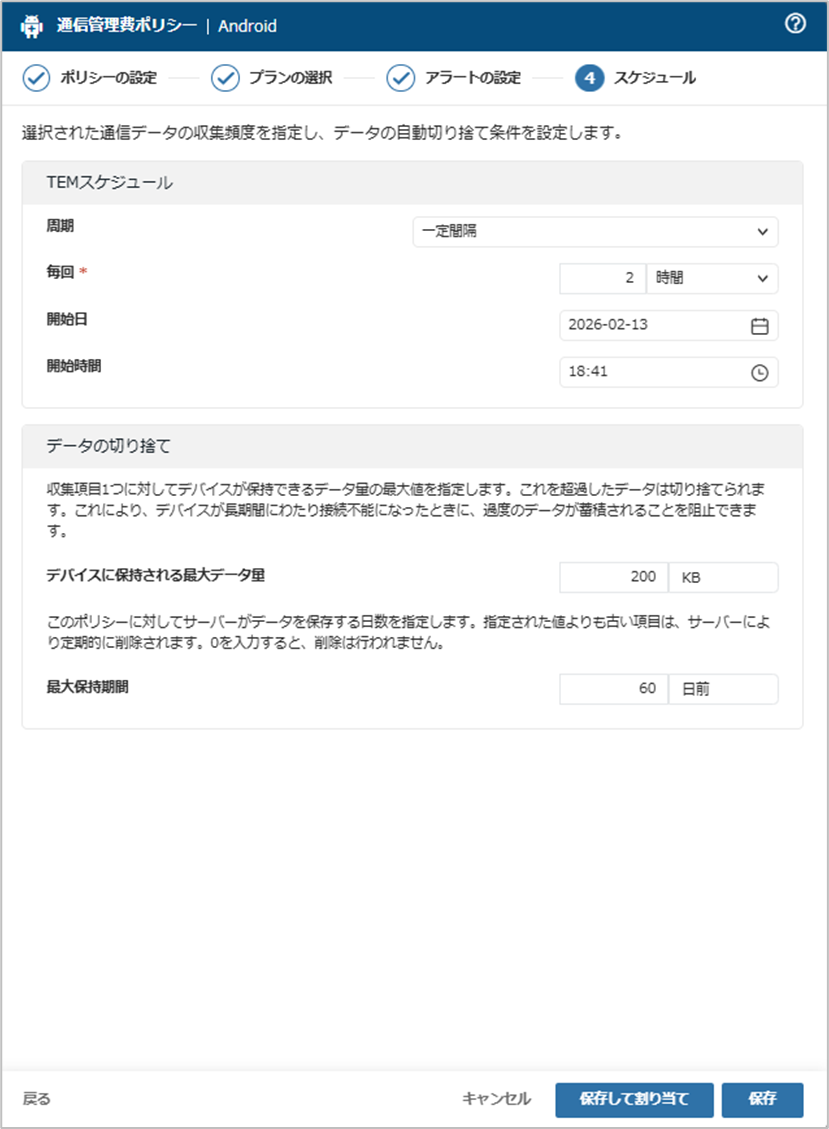Focus the 毎回 interval number field

click(x=603, y=278)
